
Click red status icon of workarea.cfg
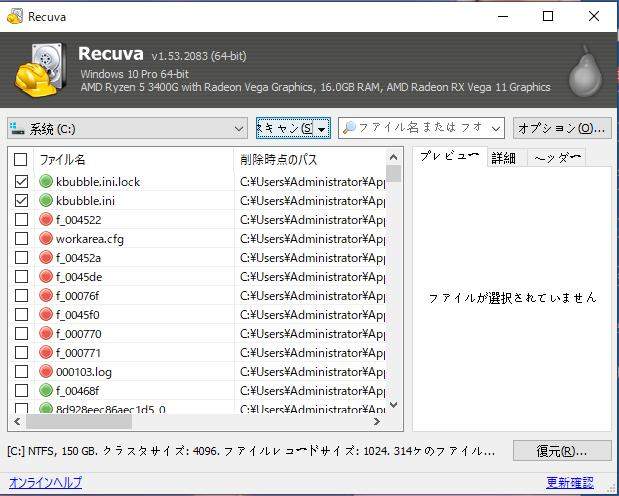[46, 239]
